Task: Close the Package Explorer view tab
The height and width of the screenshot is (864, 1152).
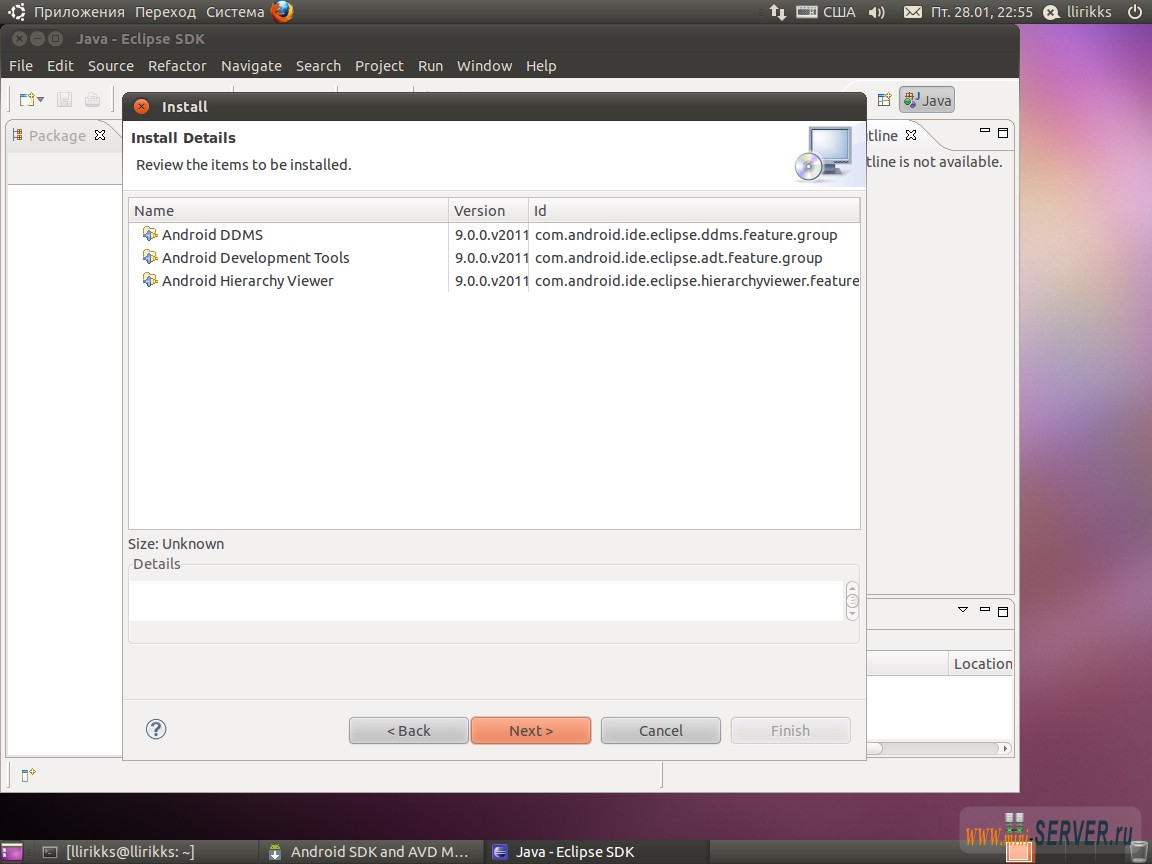Action: (100, 134)
